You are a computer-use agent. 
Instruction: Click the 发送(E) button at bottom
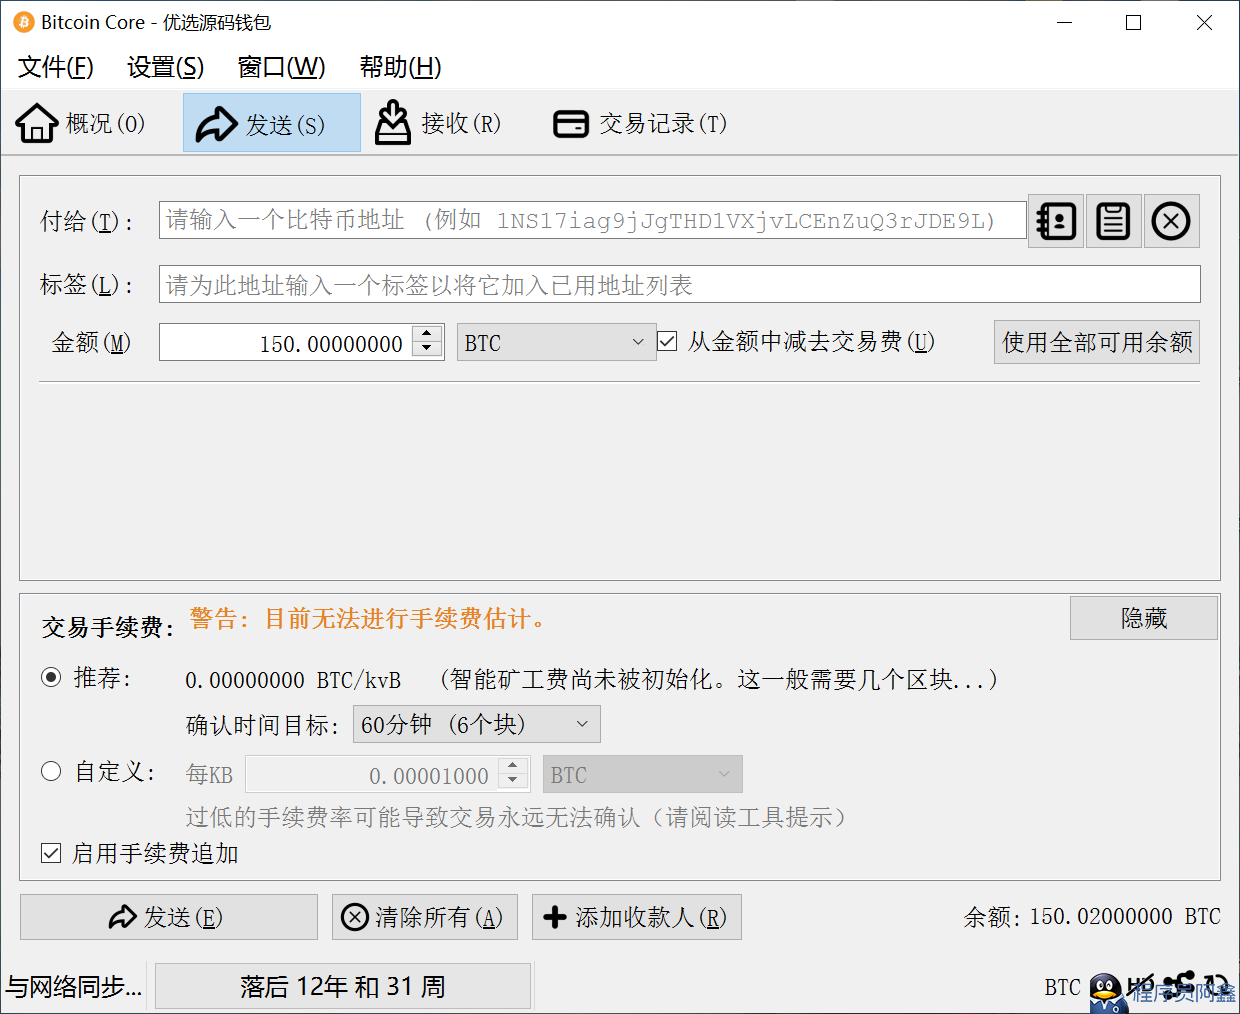pyautogui.click(x=169, y=917)
